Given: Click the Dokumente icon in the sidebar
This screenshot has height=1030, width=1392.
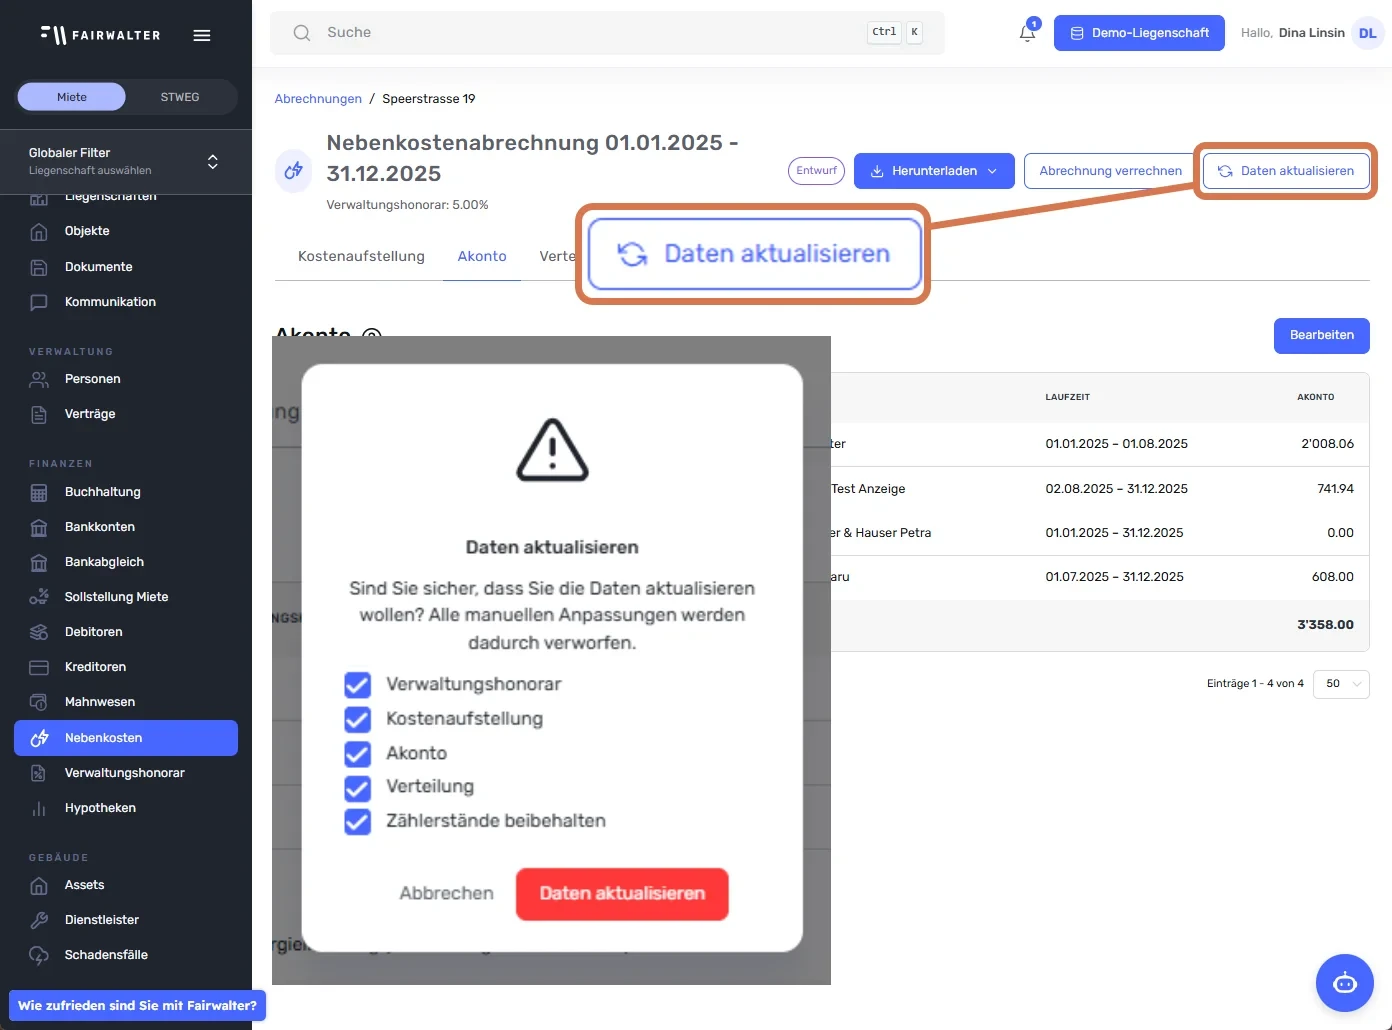Looking at the screenshot, I should 39,267.
